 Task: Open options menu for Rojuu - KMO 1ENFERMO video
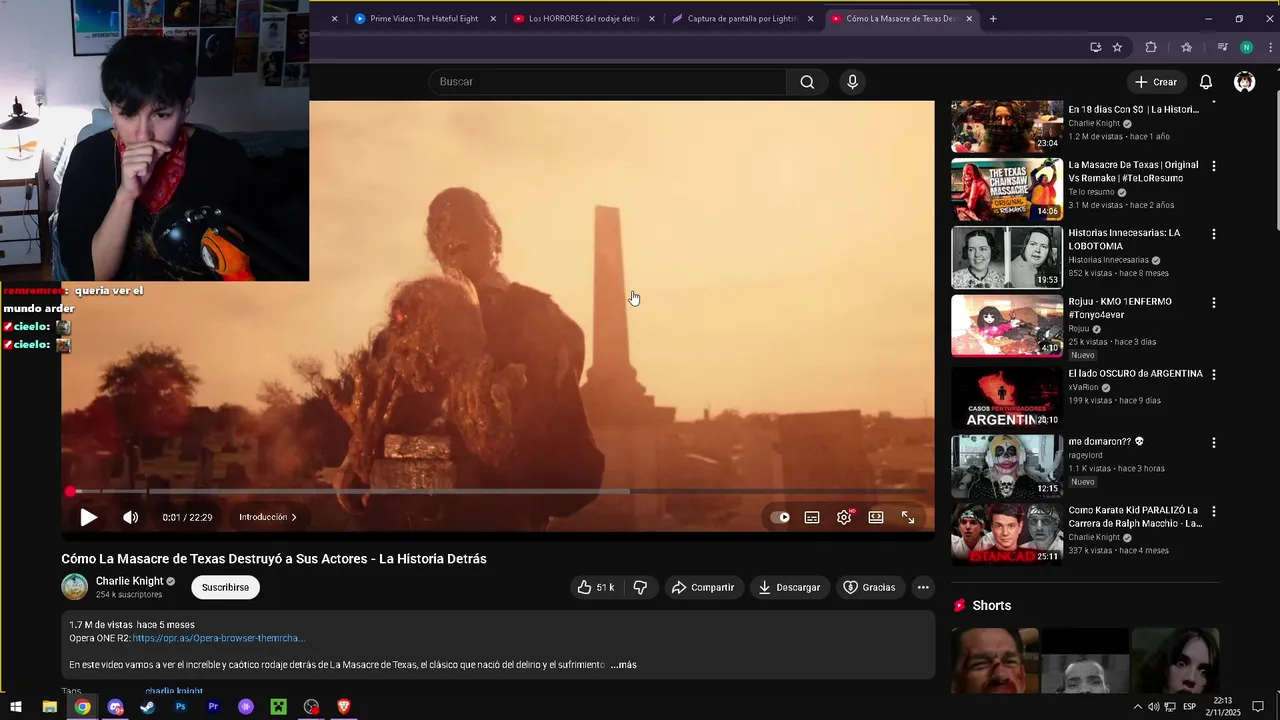click(x=1214, y=303)
